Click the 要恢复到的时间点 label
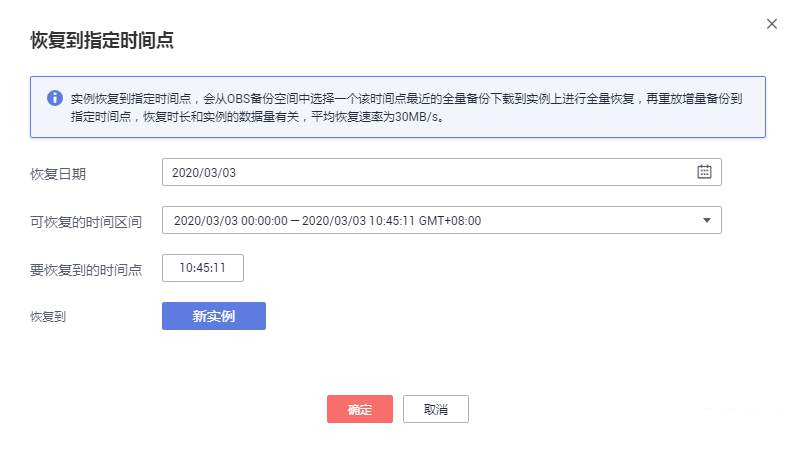This screenshot has height=452, width=796. click(x=86, y=270)
